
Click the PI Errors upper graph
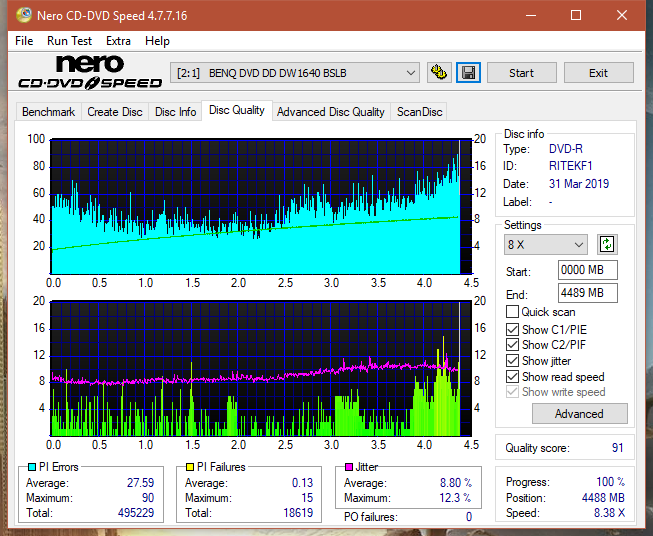point(261,207)
